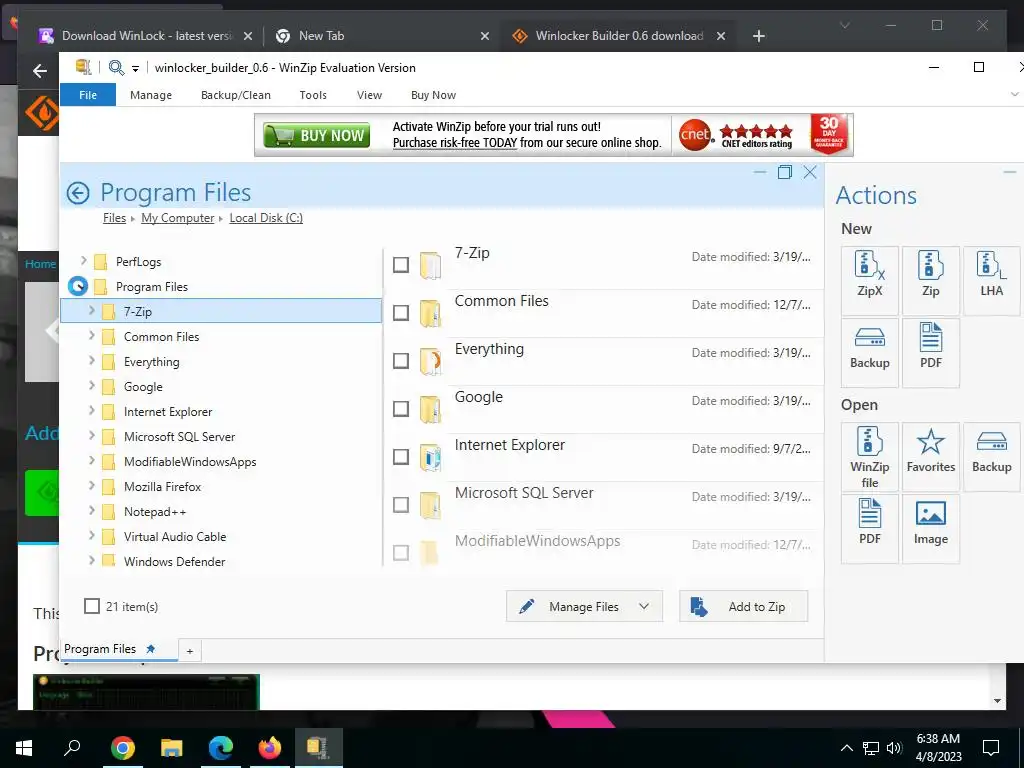The height and width of the screenshot is (768, 1024).
Task: Click the browser back arrow
Action: coord(40,71)
